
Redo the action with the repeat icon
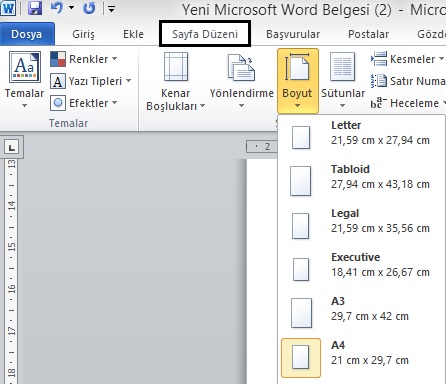pos(89,8)
